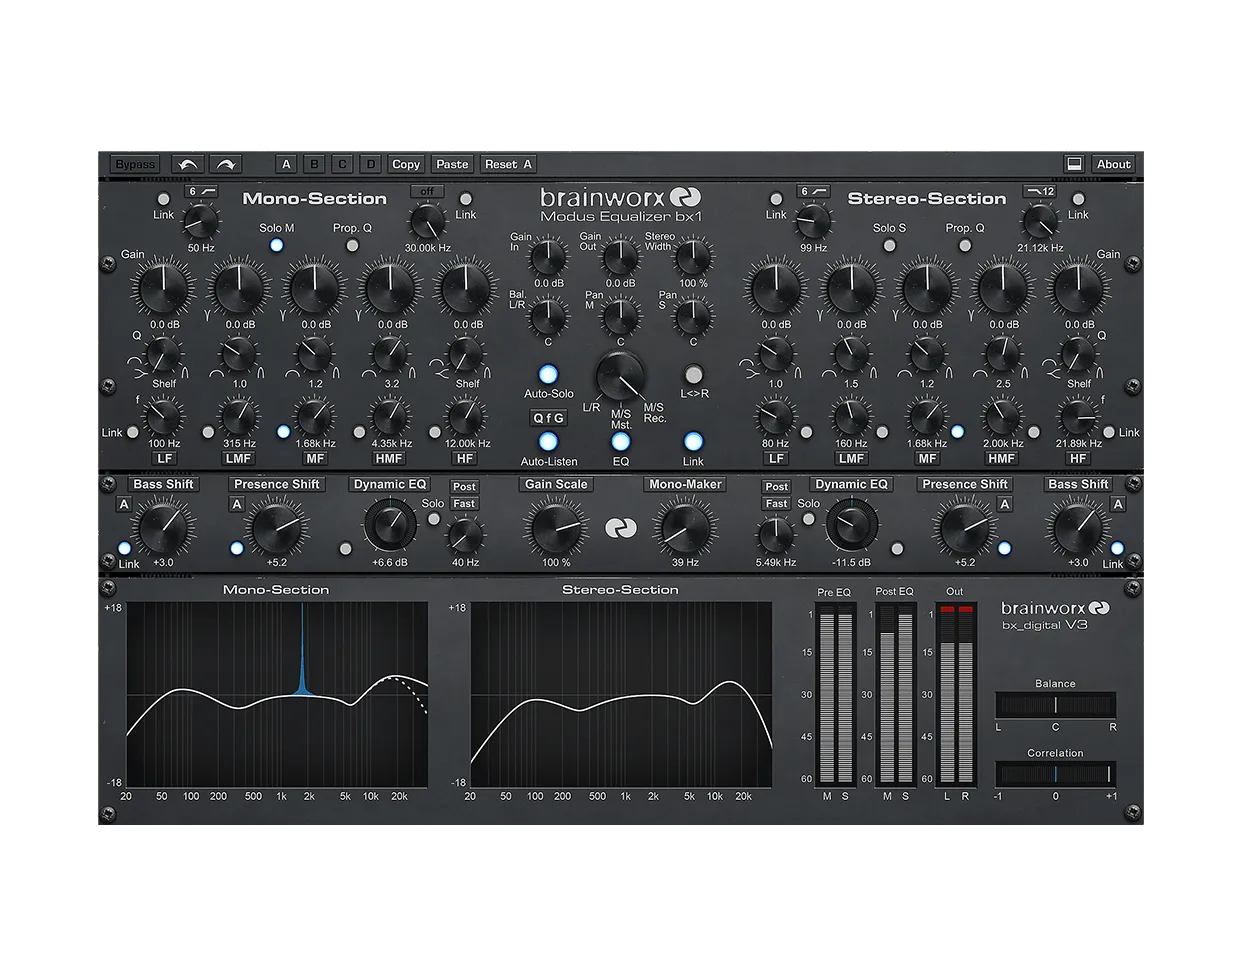Toggle Solo S in the Stereo-Section

coord(887,245)
